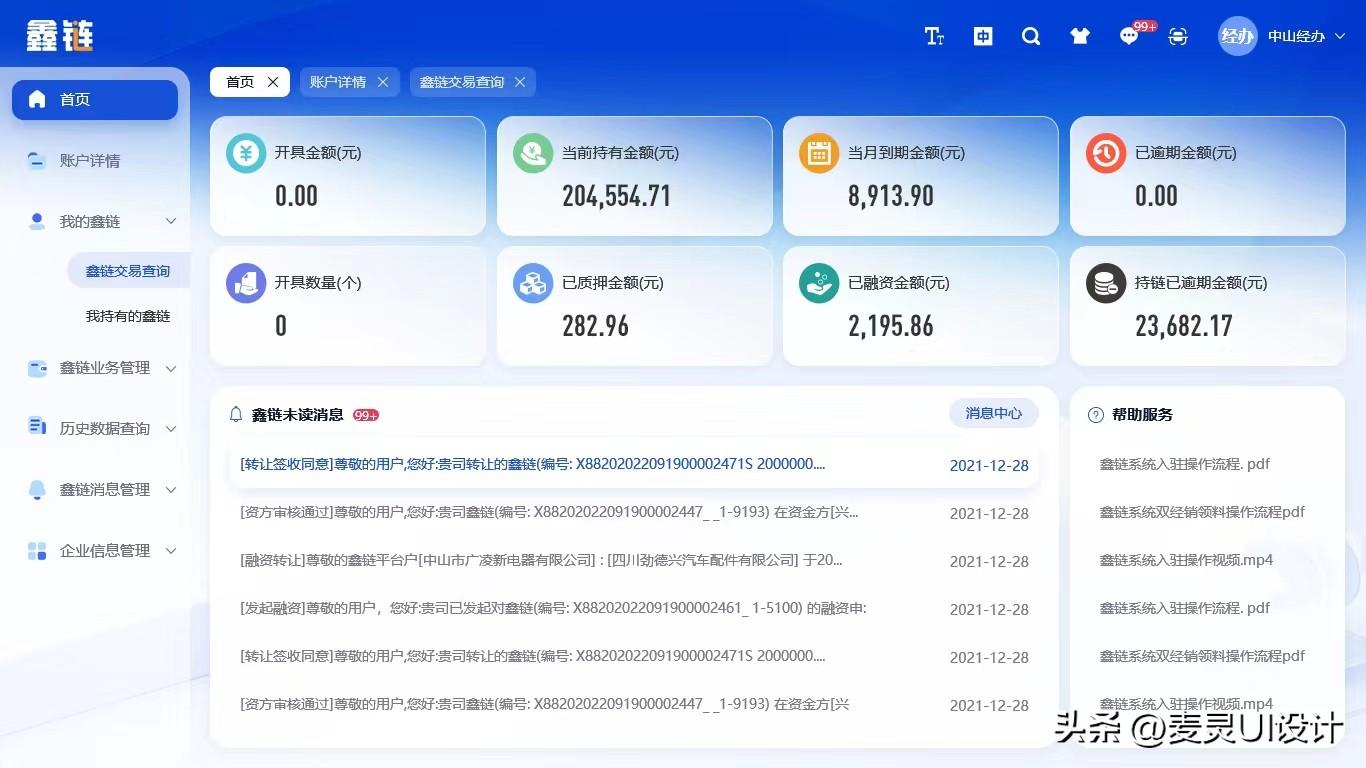Screen dimensions: 1366x768
Task: Expand the 鑫链消息管理 chevron
Action: point(171,490)
